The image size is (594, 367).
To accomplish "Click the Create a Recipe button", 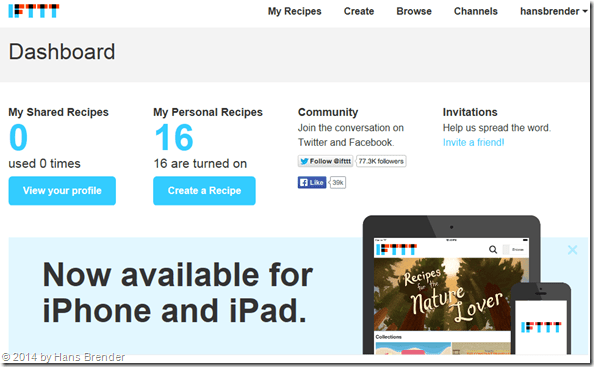I will tap(204, 191).
